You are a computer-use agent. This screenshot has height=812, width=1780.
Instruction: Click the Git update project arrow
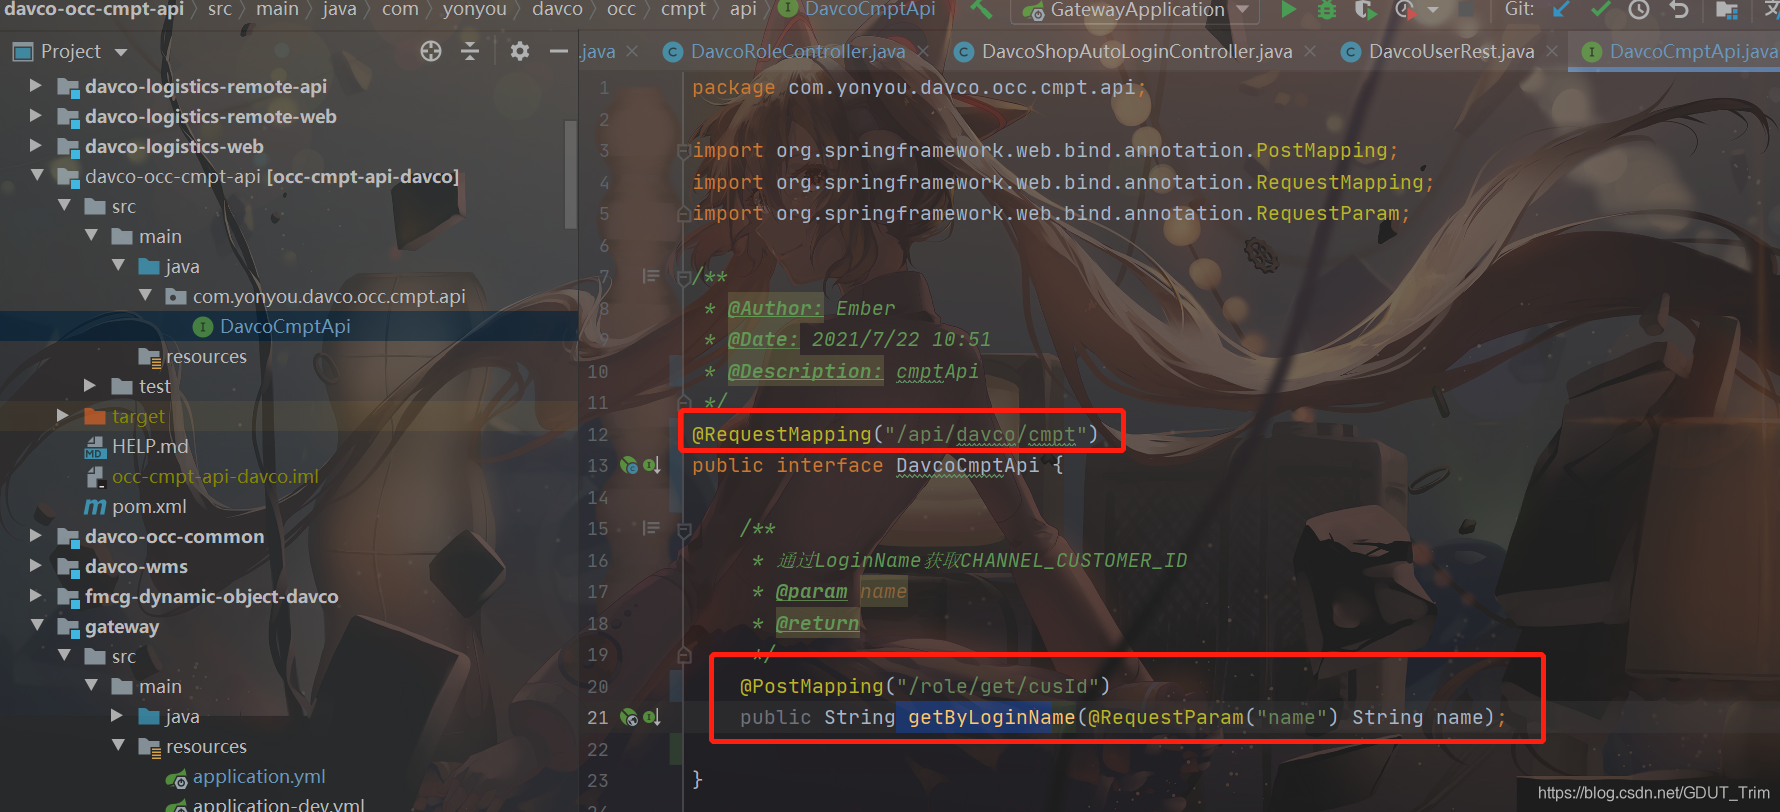[x=1561, y=10]
